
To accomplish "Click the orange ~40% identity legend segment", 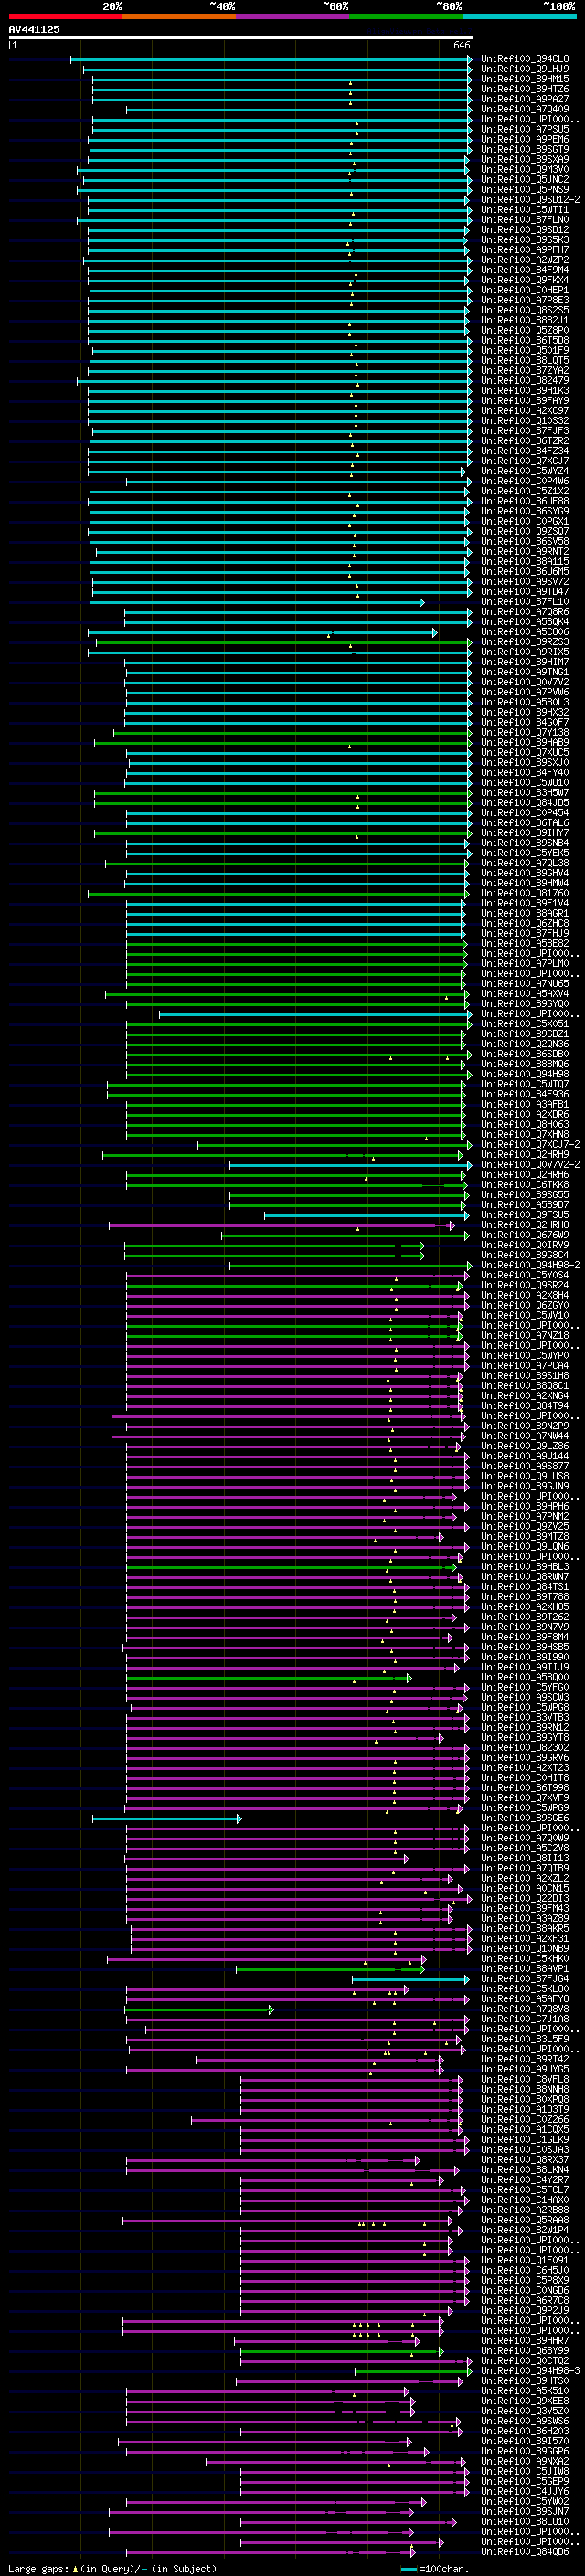I will (179, 16).
